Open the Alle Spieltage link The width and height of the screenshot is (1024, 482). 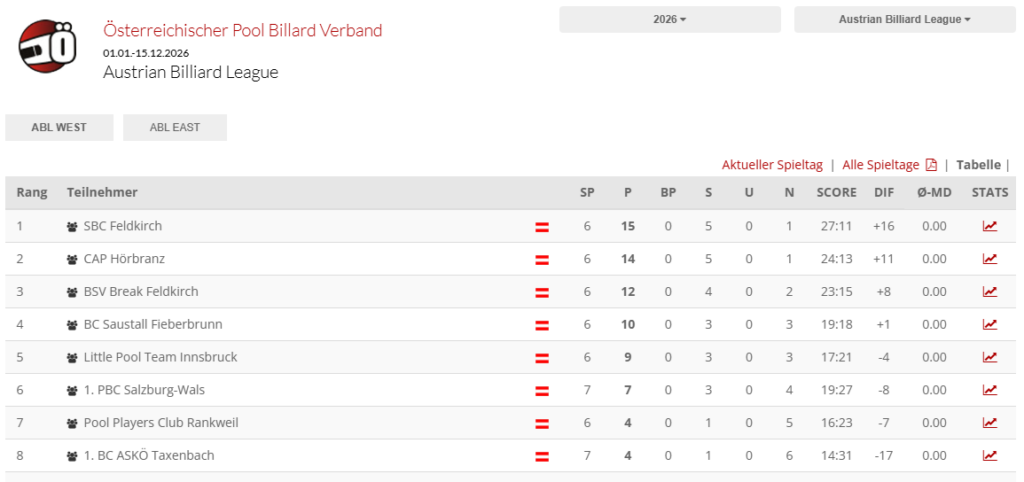click(881, 165)
